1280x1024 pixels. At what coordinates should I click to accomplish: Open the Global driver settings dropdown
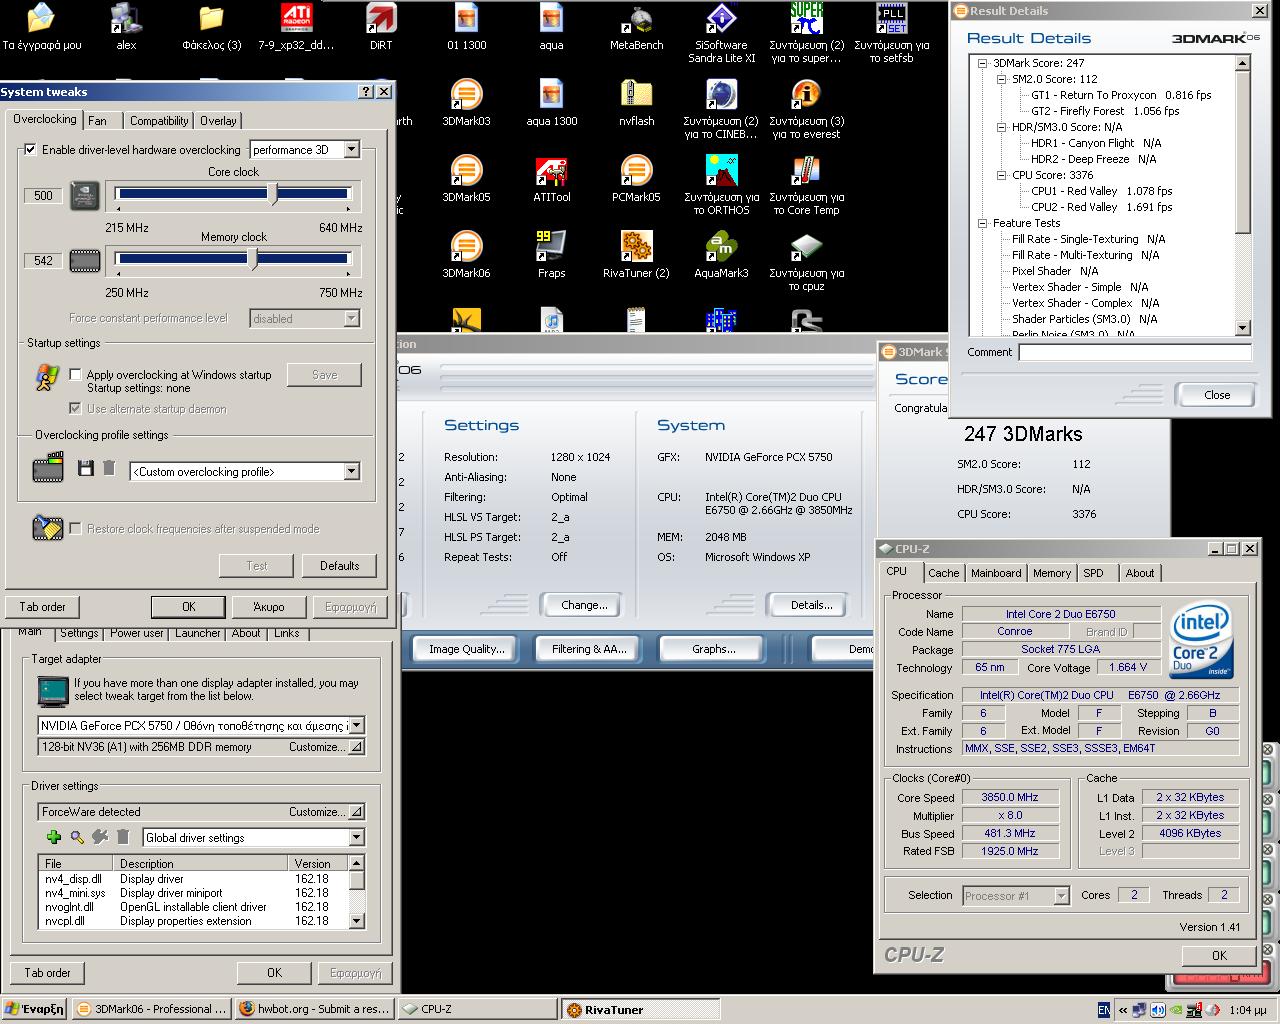[356, 838]
